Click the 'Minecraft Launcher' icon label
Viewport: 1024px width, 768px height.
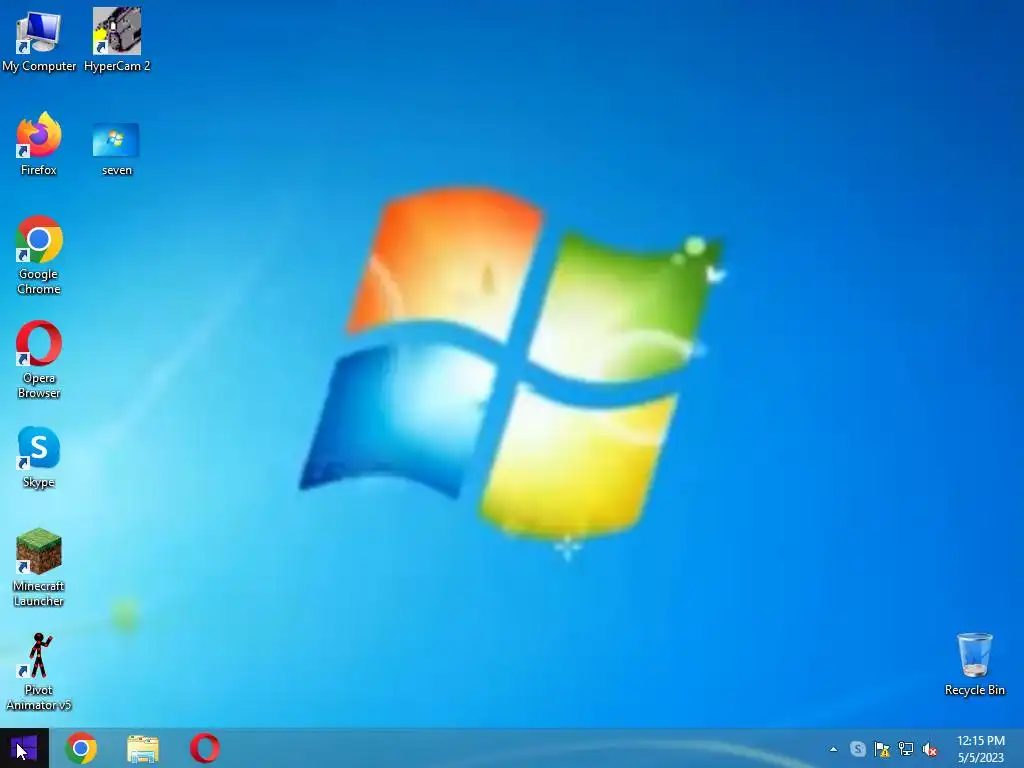point(39,593)
